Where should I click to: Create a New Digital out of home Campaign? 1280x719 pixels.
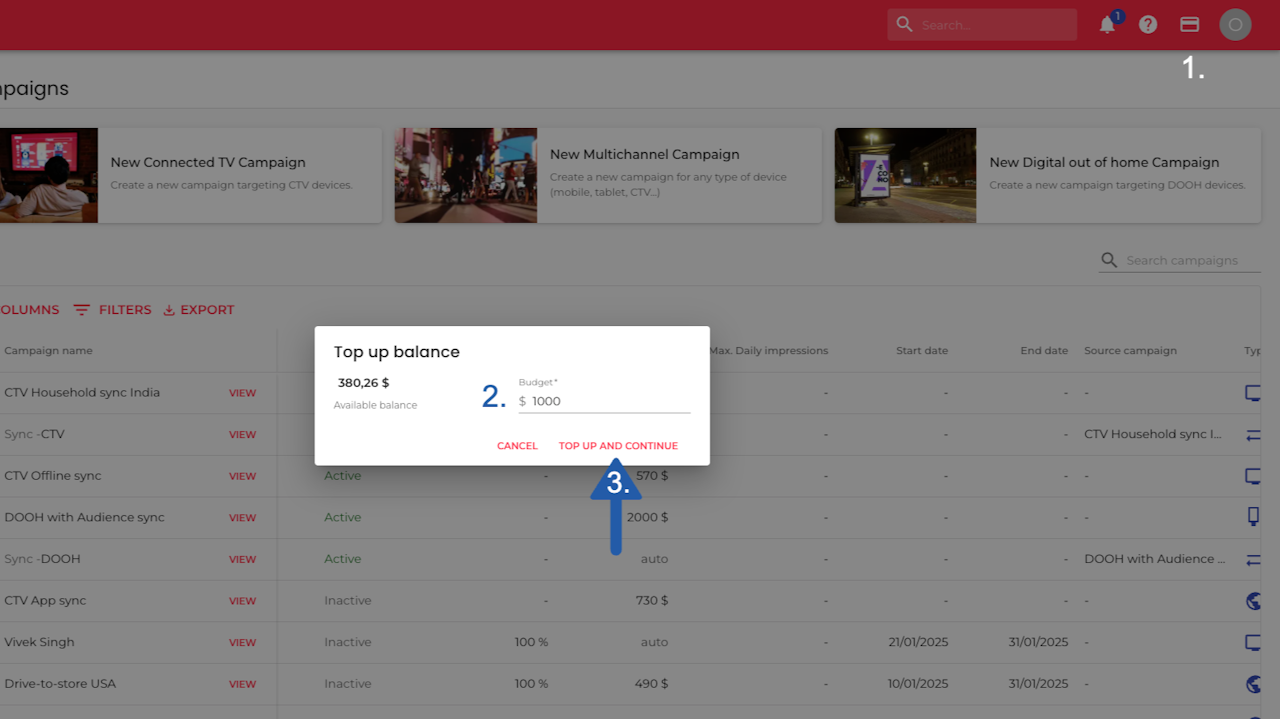tap(1047, 175)
